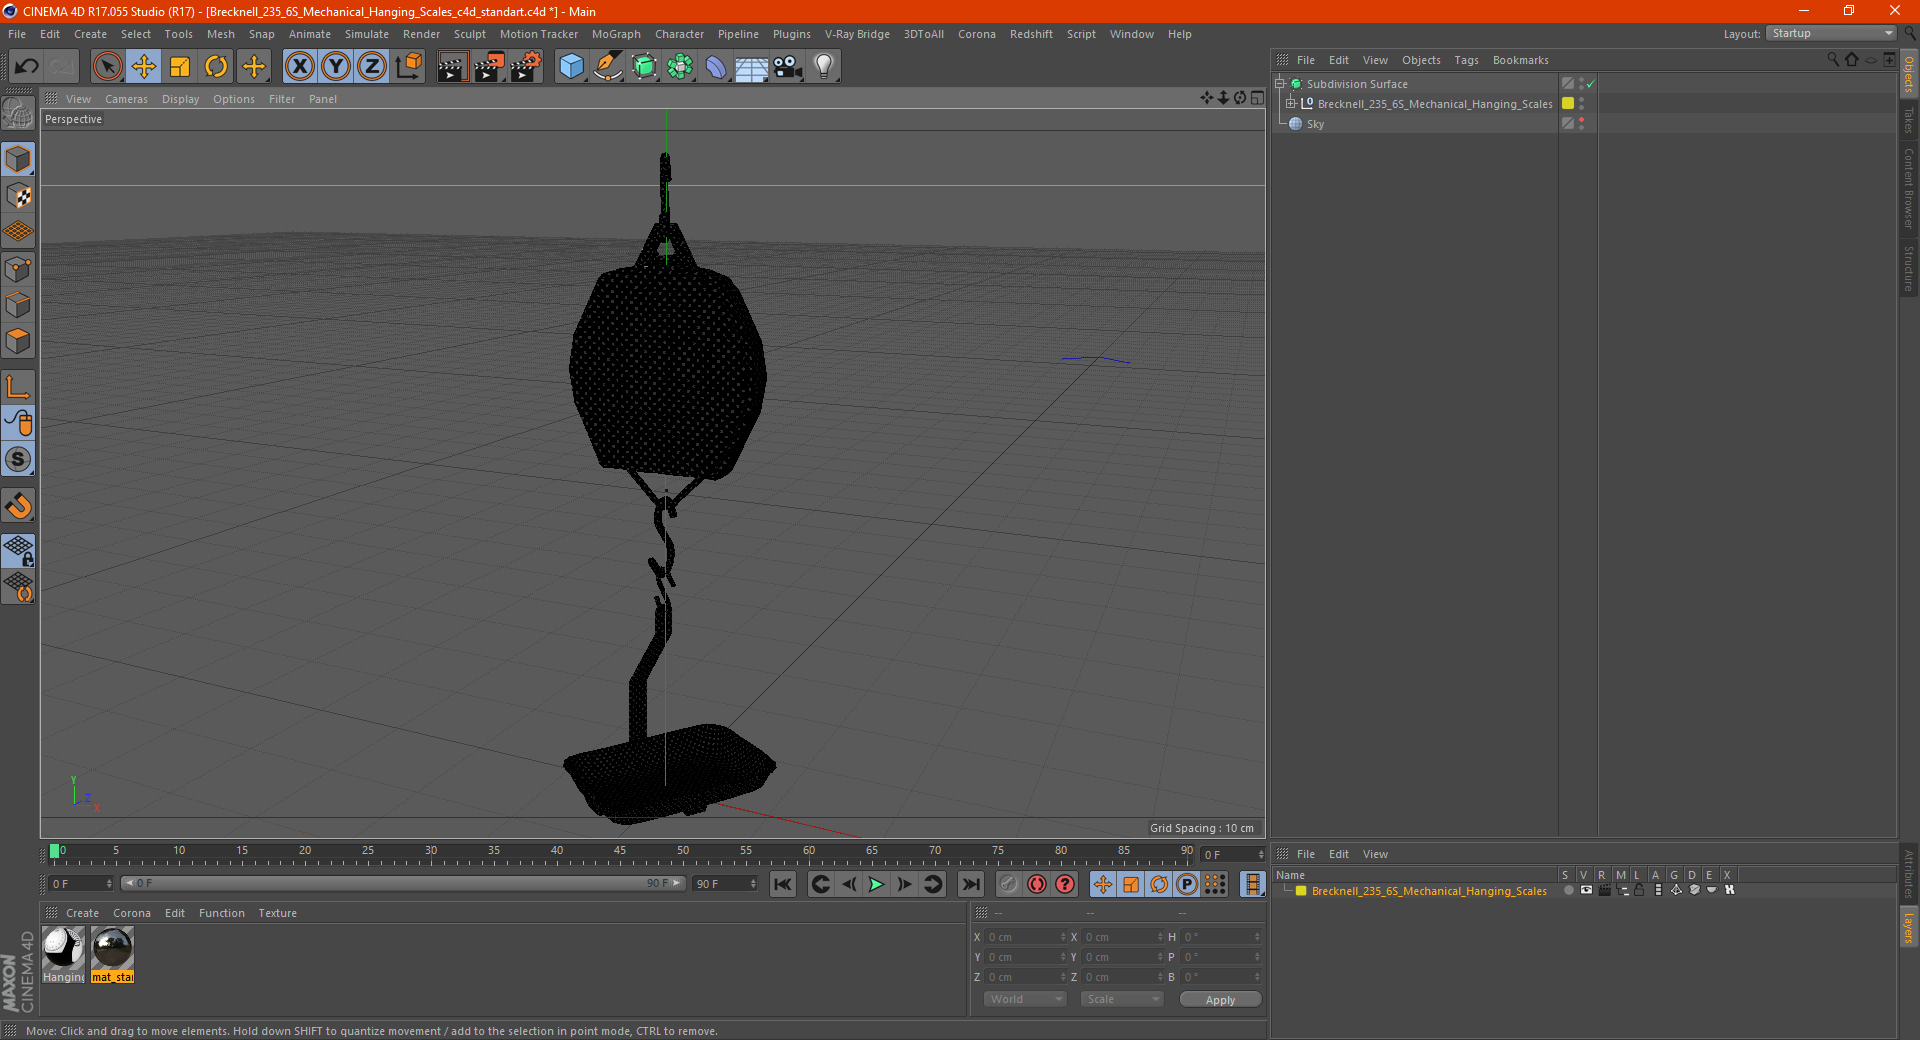The width and height of the screenshot is (1920, 1040).
Task: Click Make Editable icon in left sidebar
Action: tap(18, 113)
